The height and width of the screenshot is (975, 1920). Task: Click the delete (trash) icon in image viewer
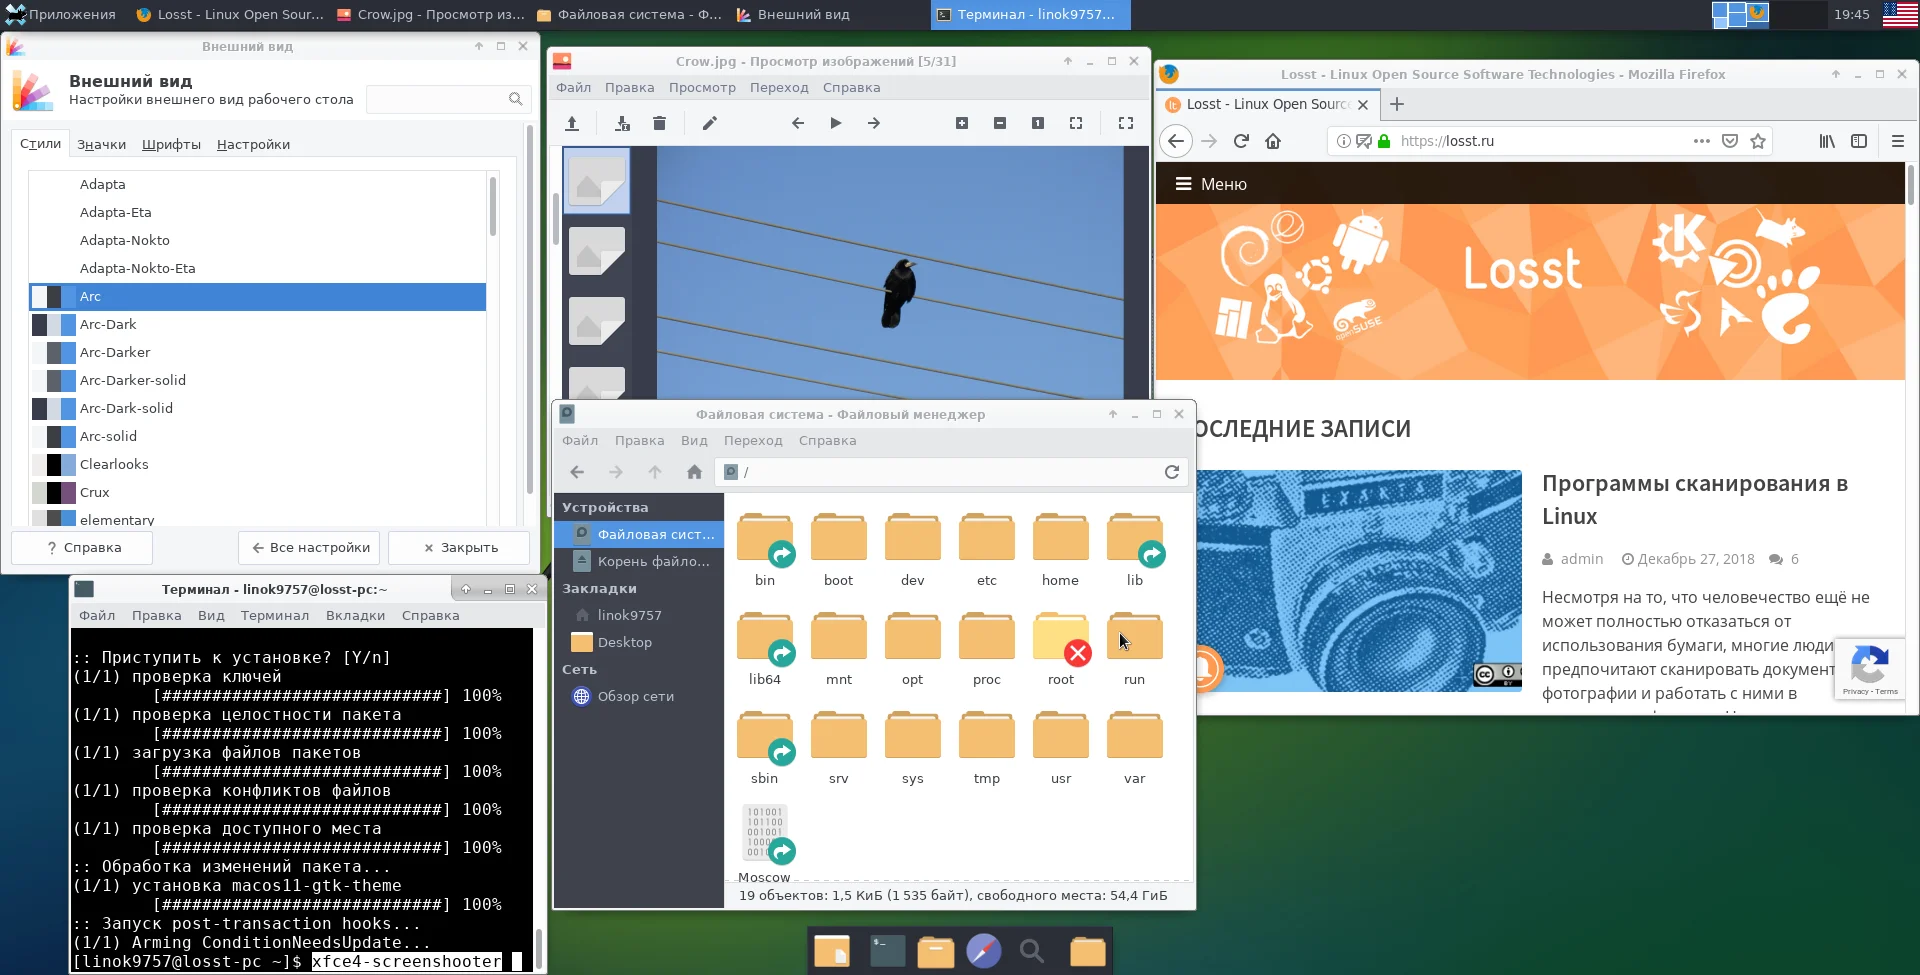click(x=659, y=123)
